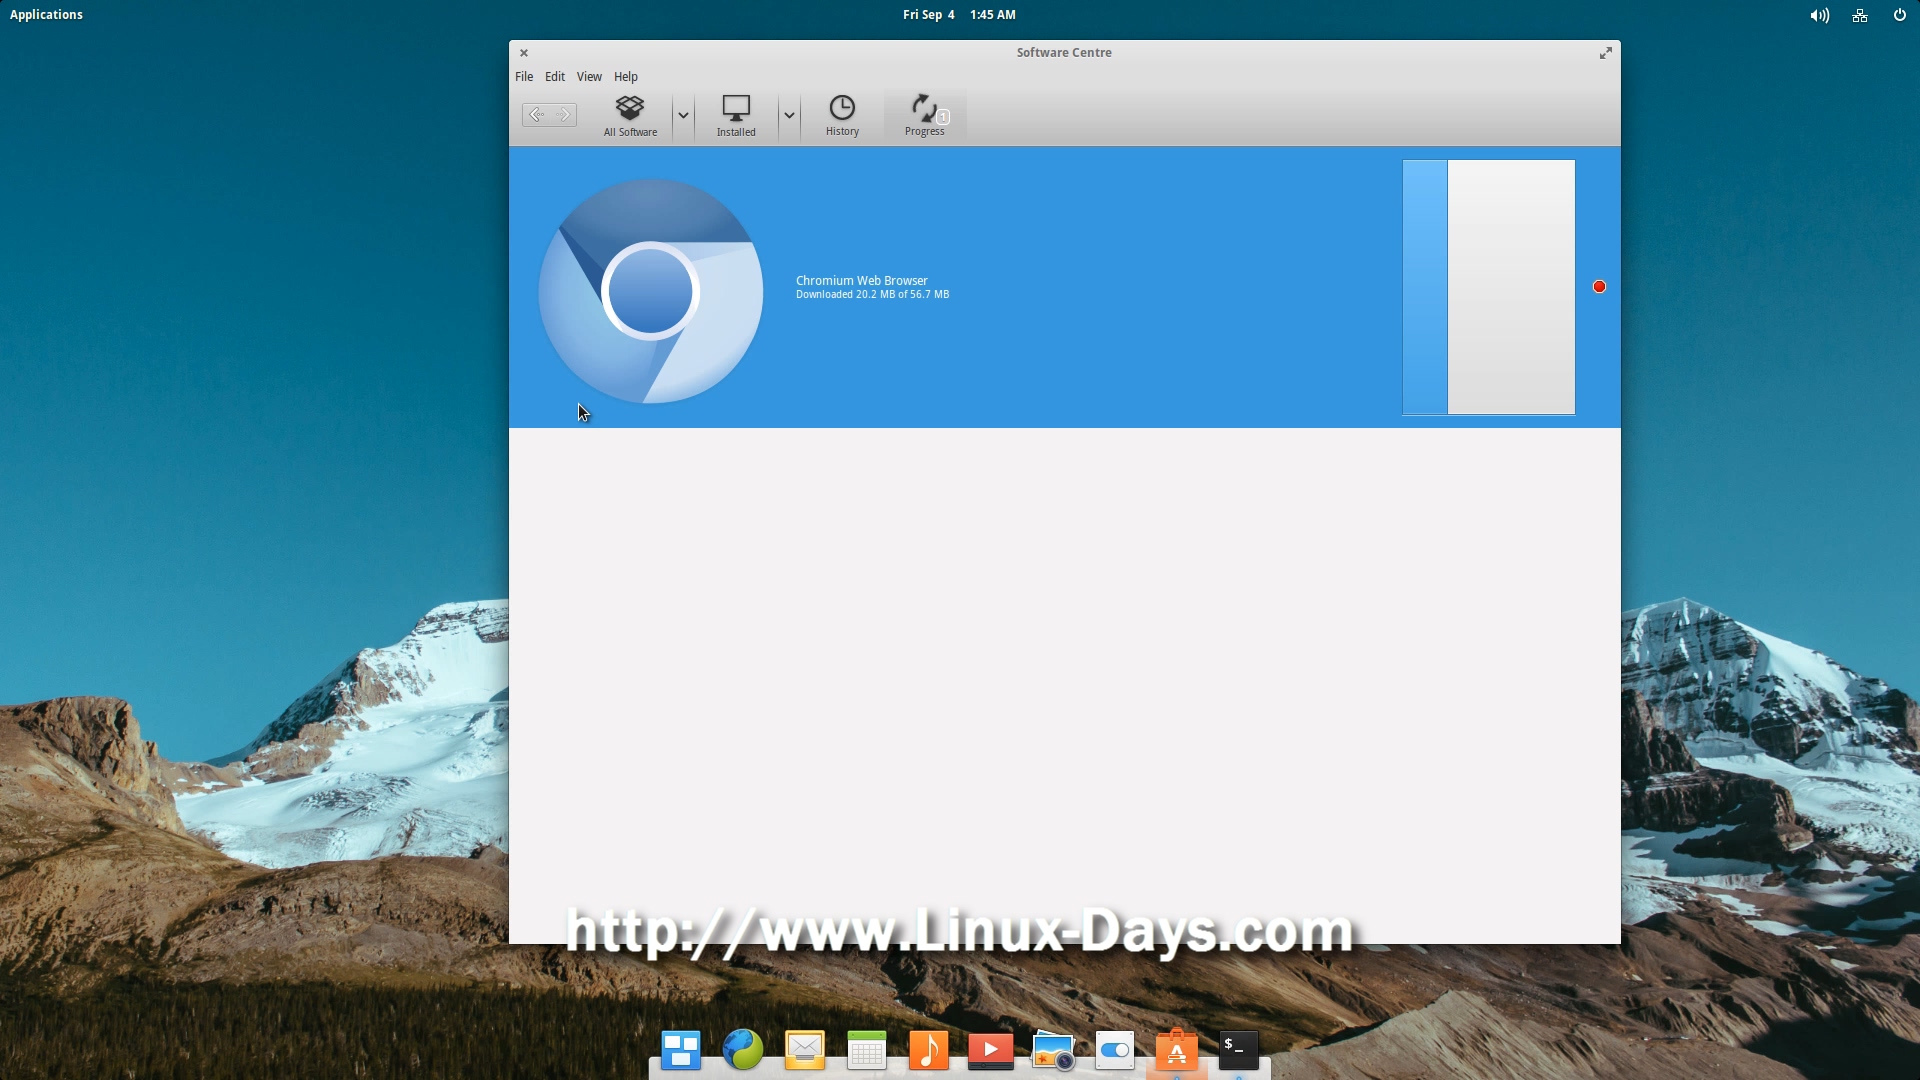Go forward with the forward arrow
Screen dimensions: 1920x1080
563,115
